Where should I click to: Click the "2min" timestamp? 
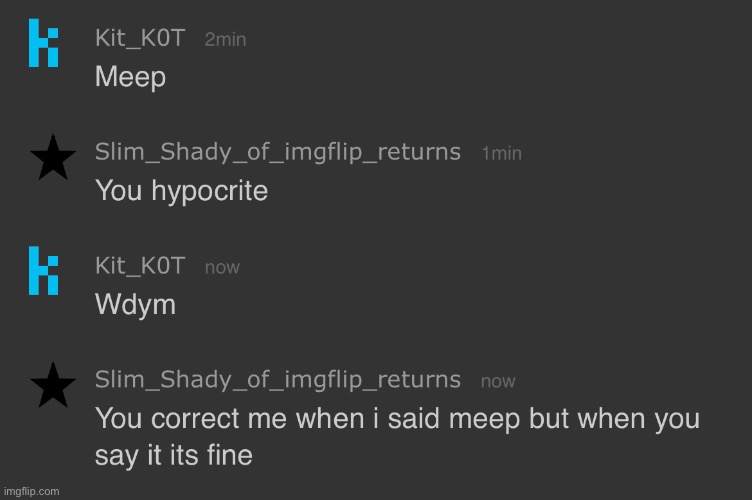[225, 40]
